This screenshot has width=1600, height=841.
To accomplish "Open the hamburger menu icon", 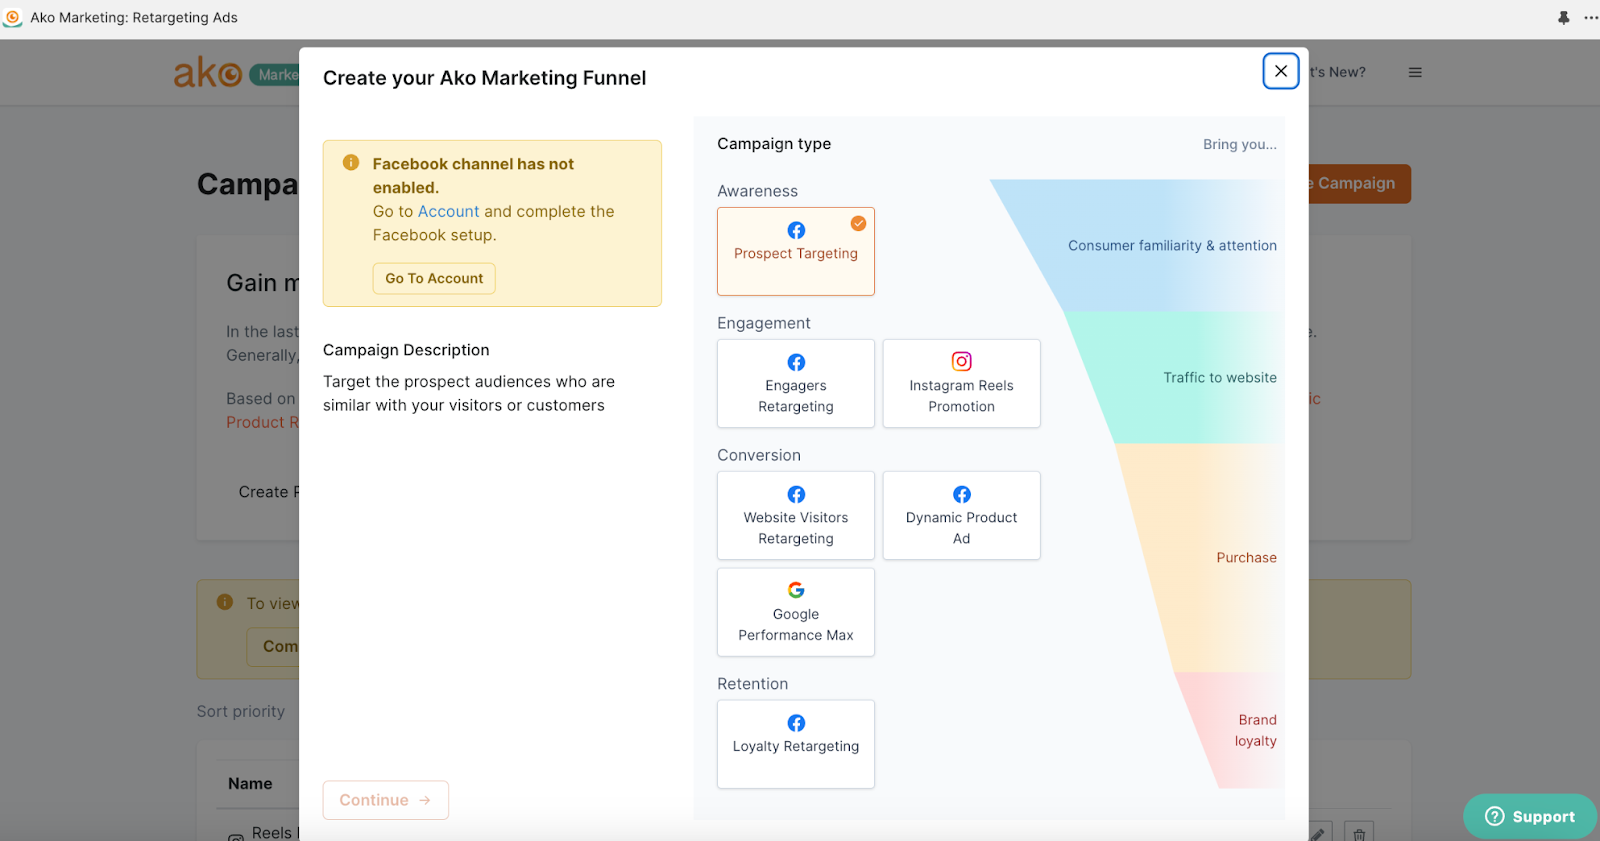I will [x=1415, y=72].
